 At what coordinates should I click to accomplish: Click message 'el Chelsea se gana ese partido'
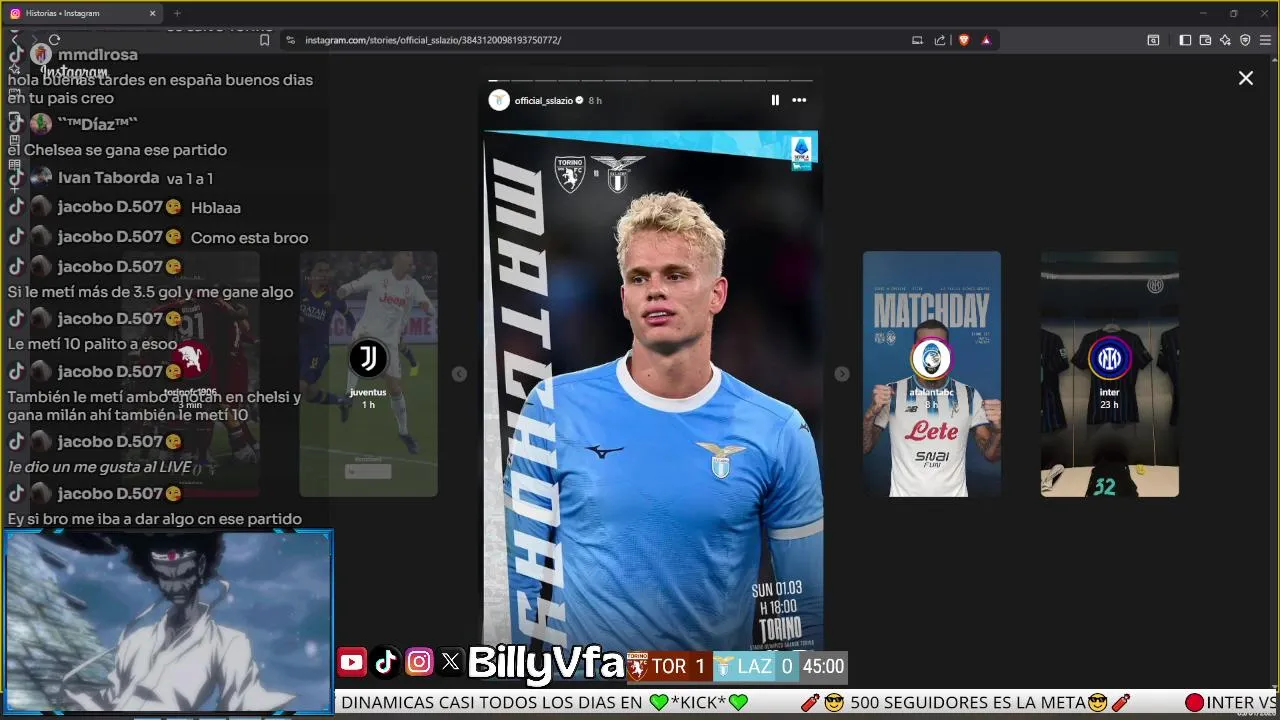[117, 150]
